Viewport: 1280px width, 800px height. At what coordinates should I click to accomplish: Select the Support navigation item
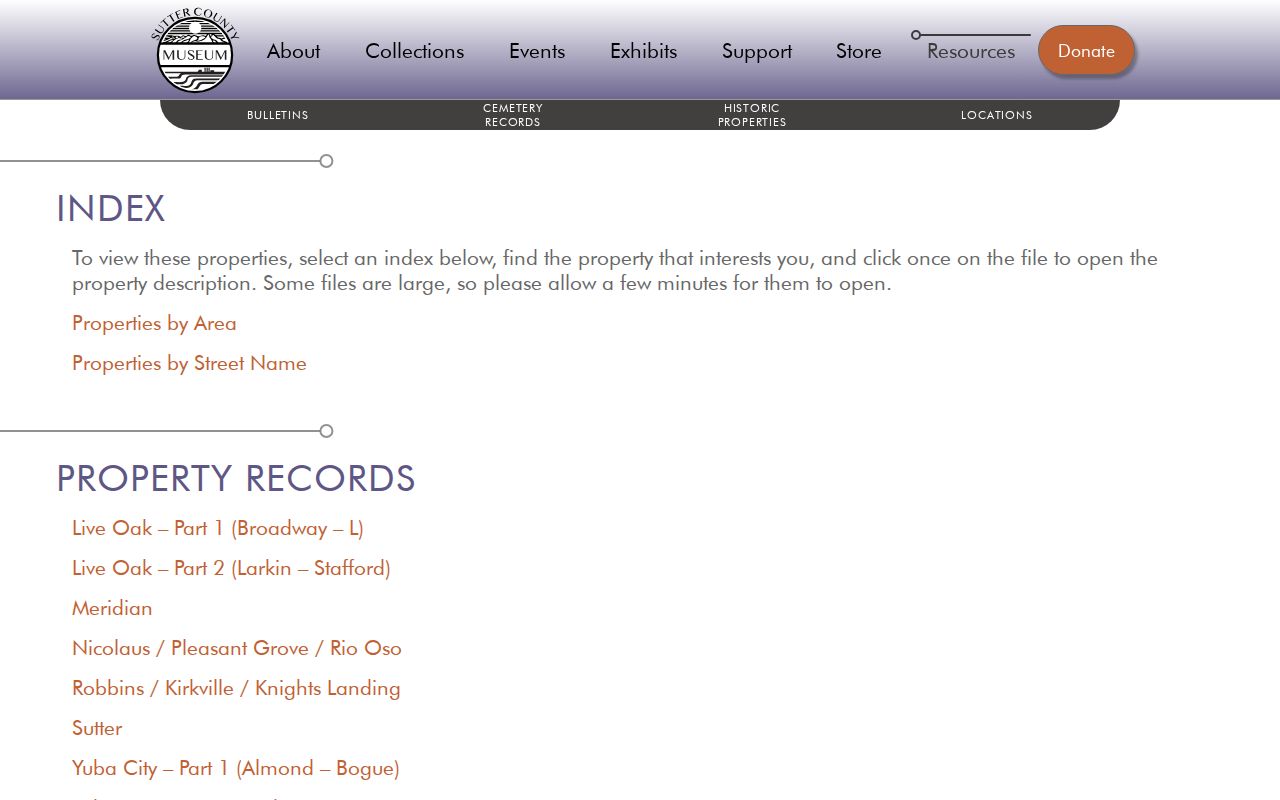click(757, 51)
